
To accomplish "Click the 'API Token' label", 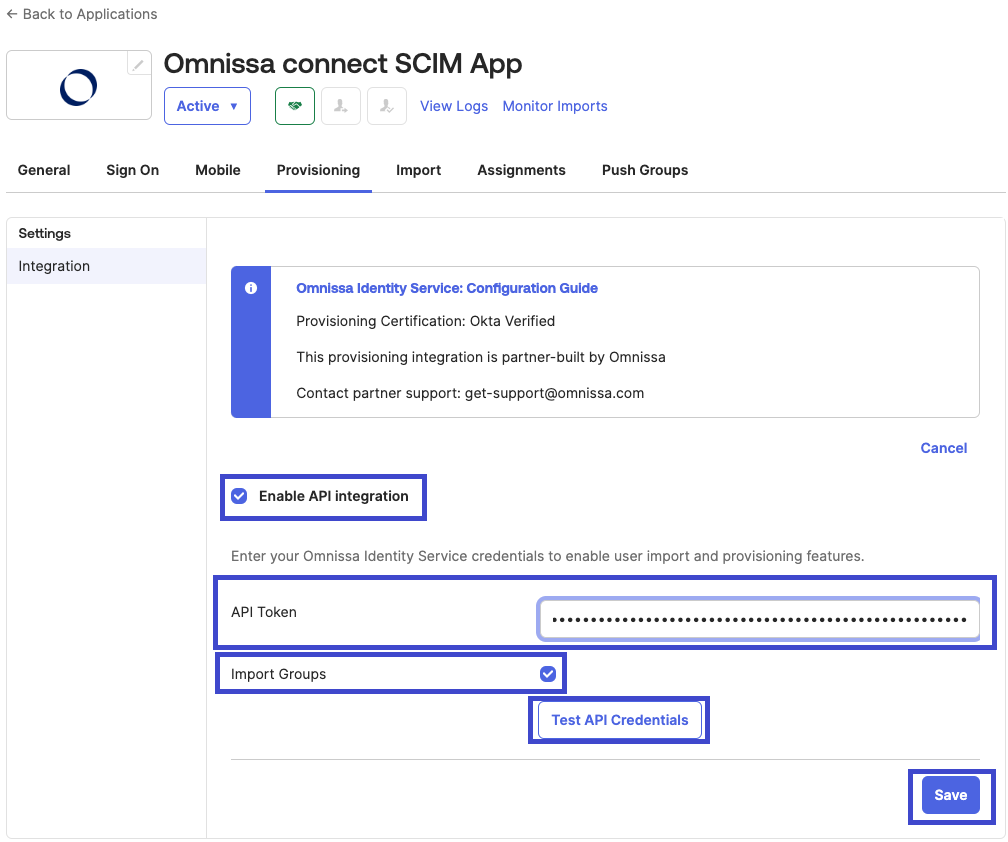I will 264,612.
